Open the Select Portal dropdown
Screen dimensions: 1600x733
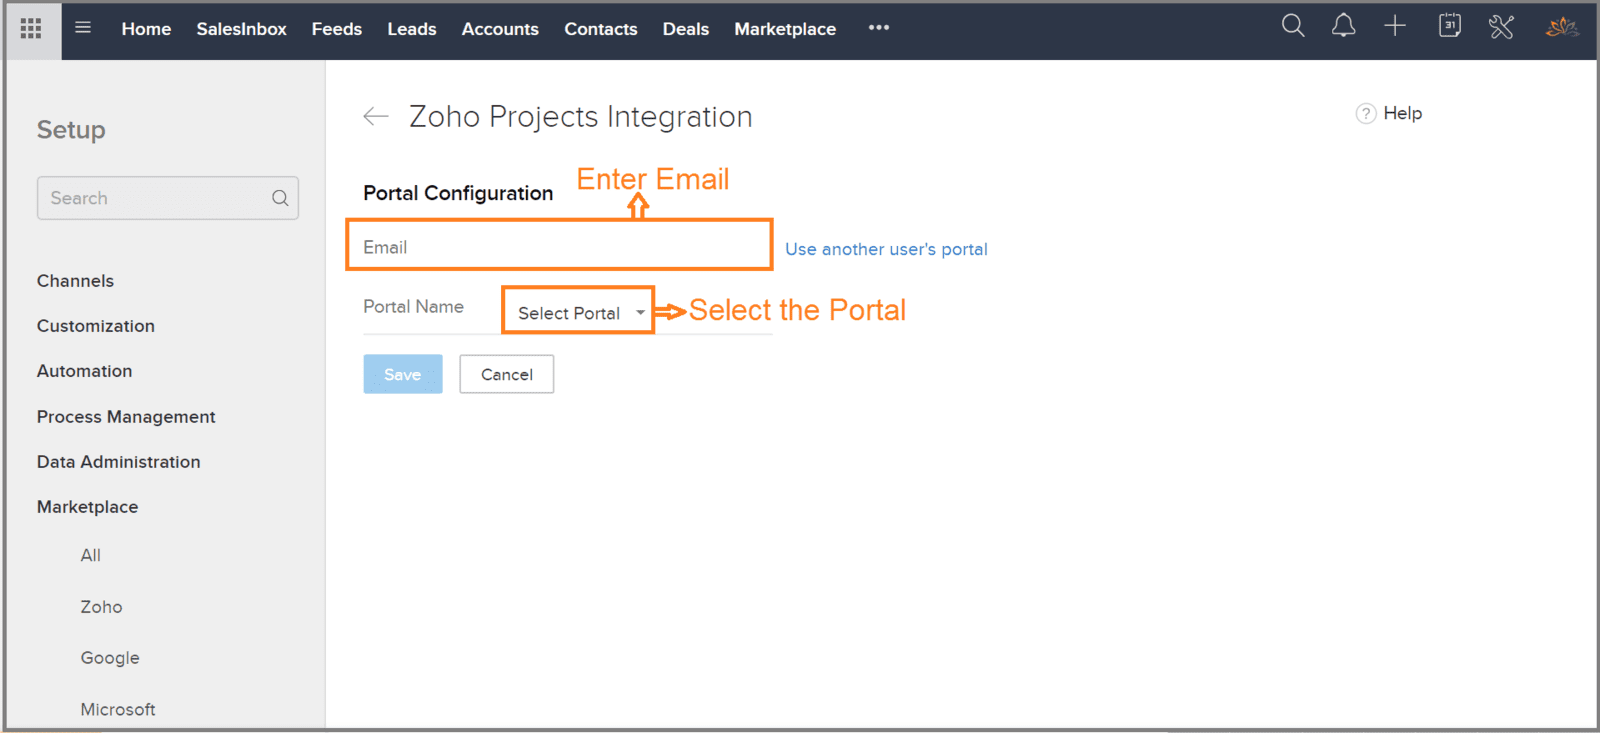(578, 312)
